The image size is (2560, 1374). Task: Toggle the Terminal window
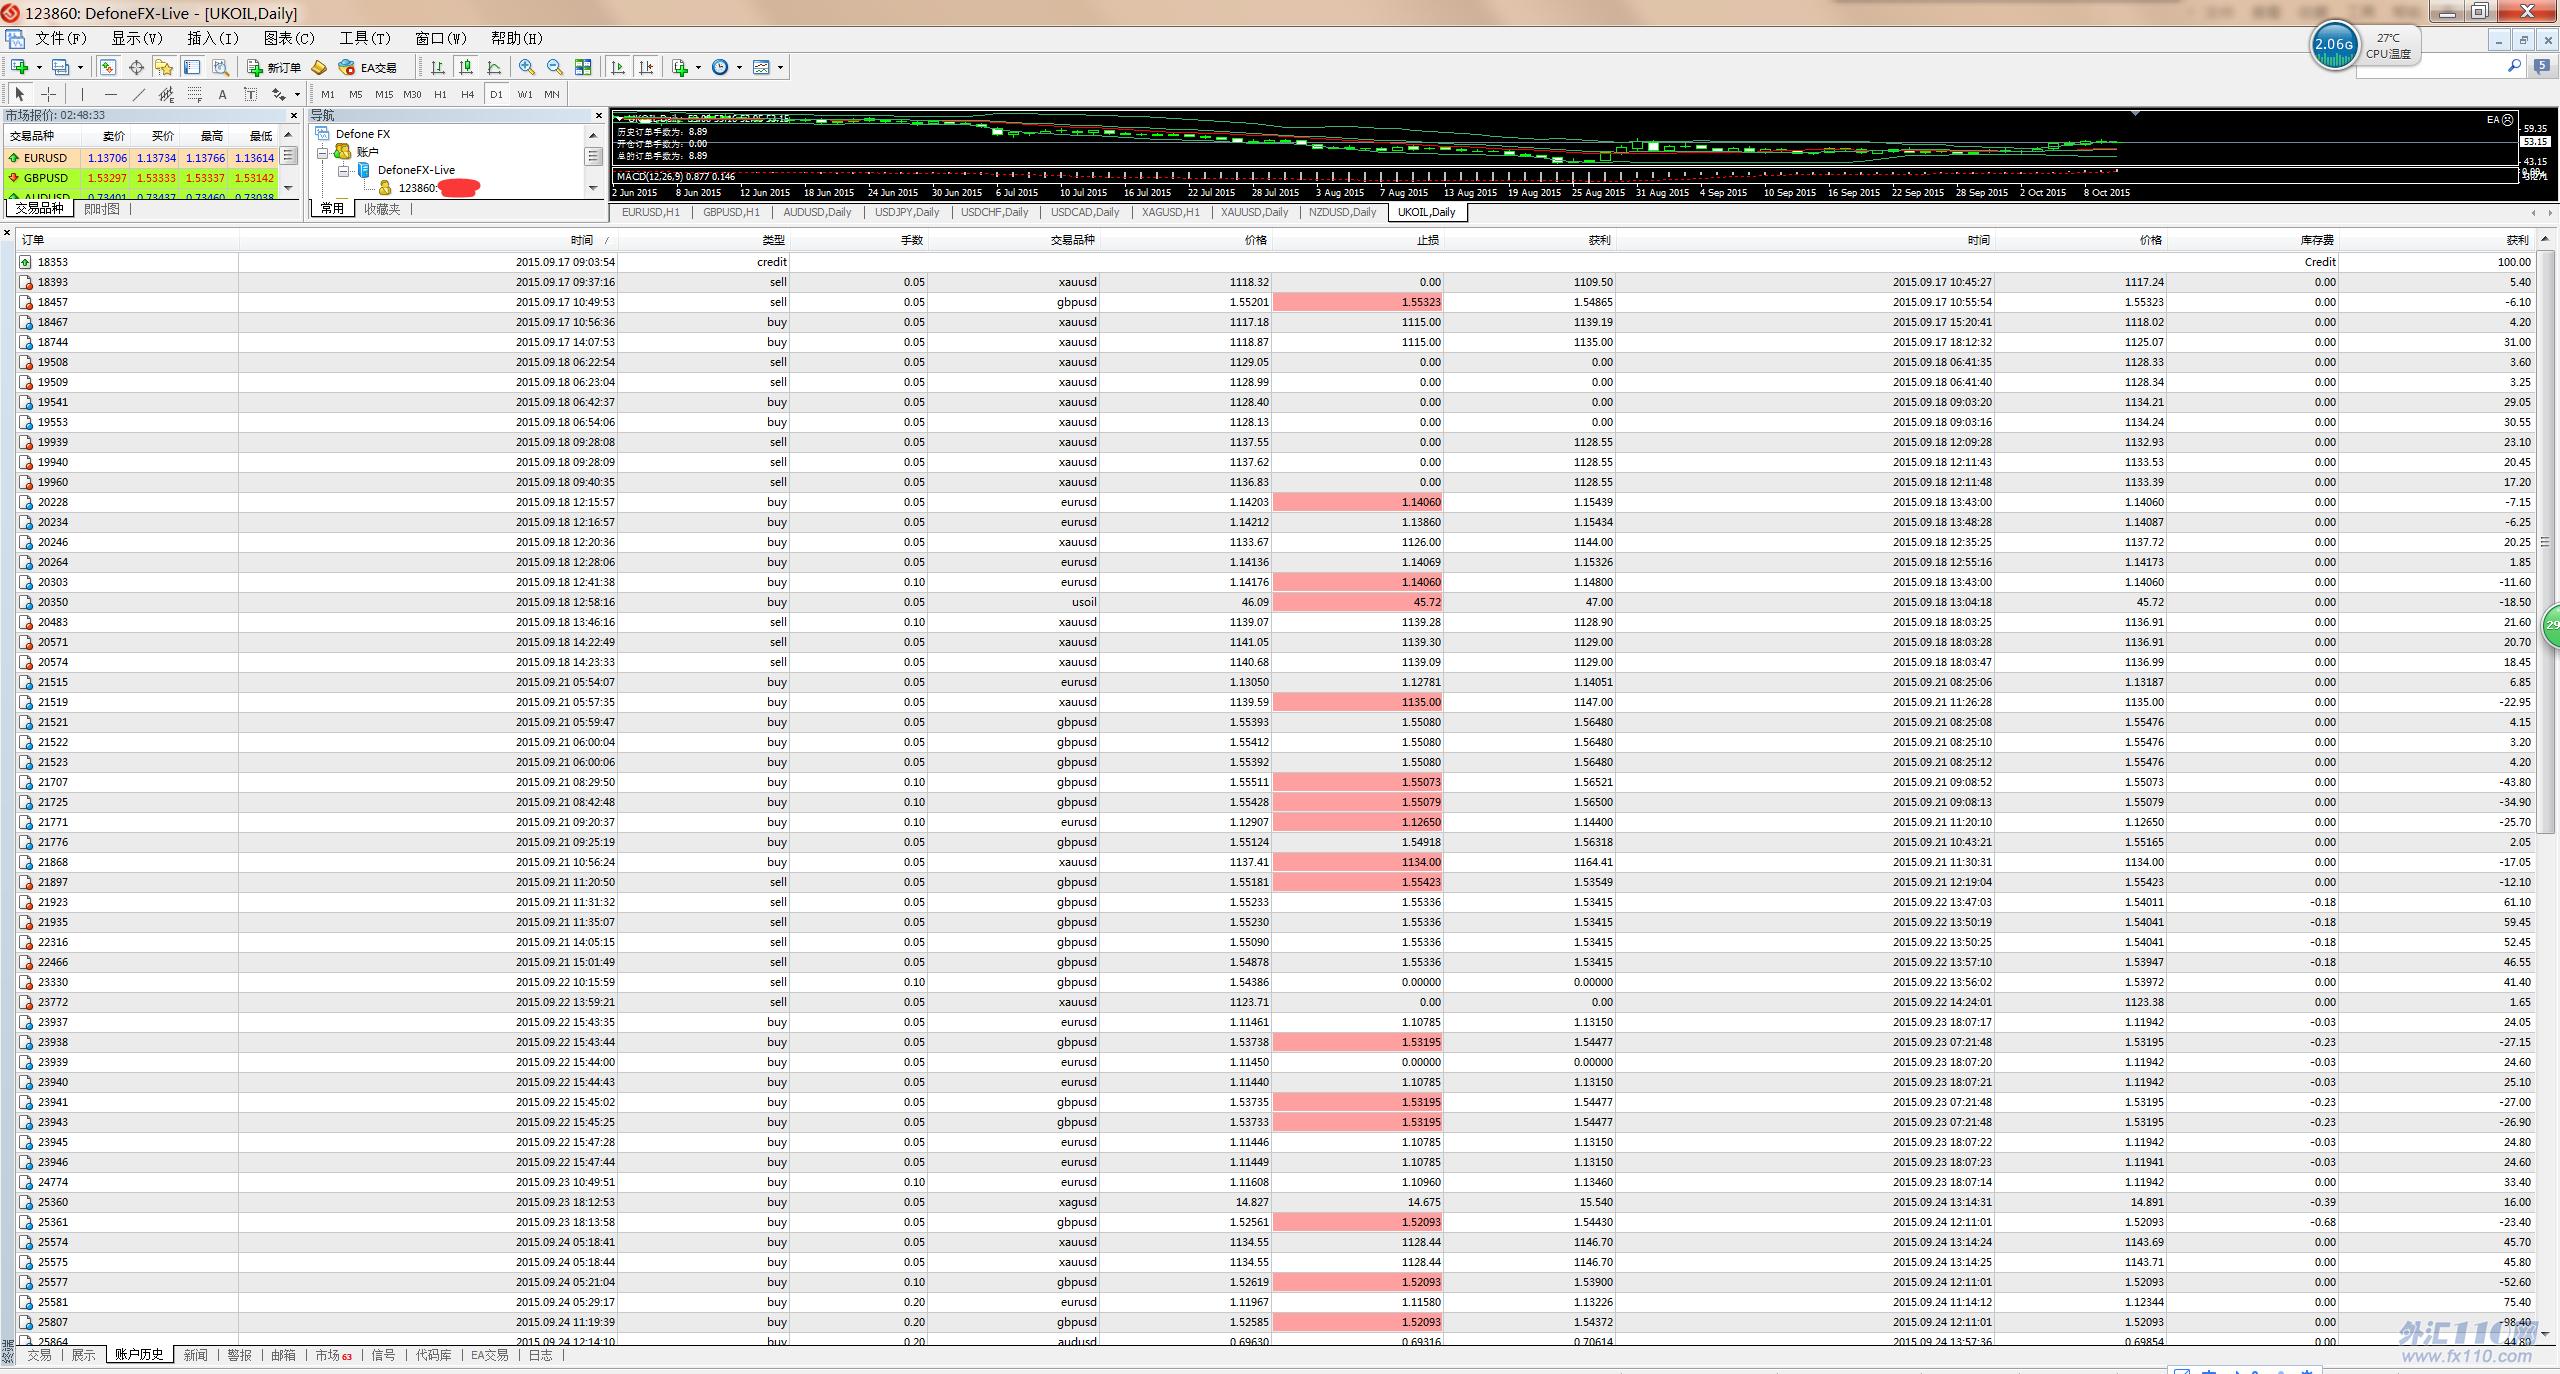(192, 67)
